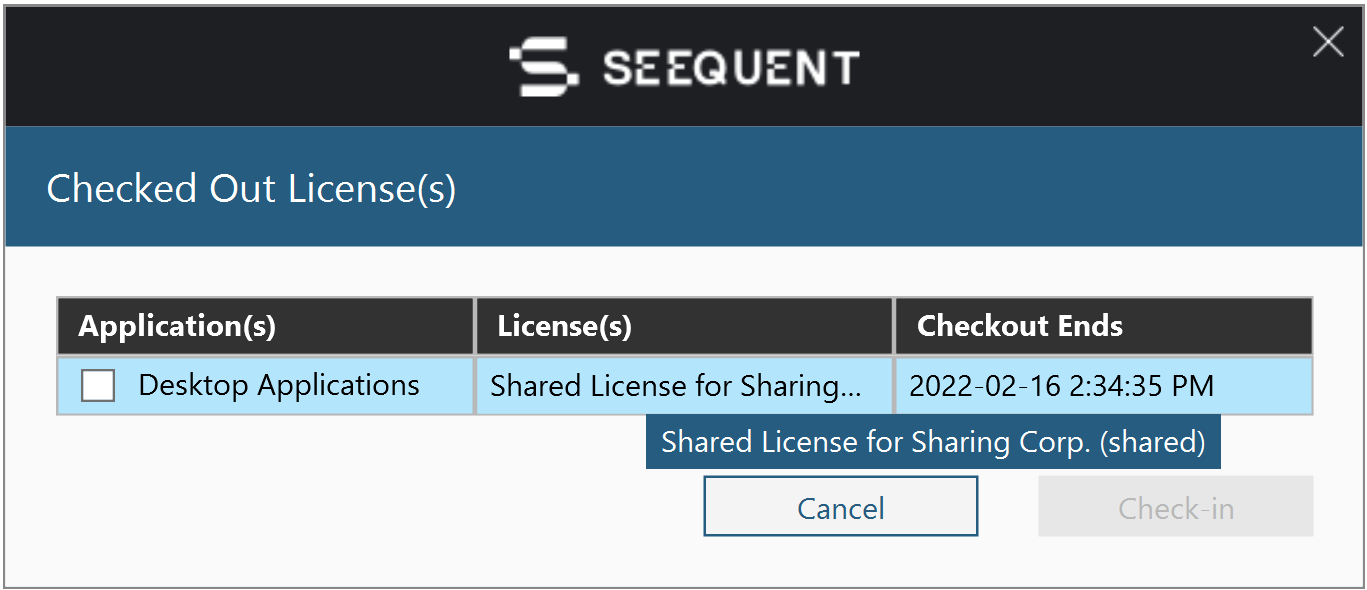Screen dimensions: 1367x590
Task: Sort by the Application(s) column header
Action: click(265, 326)
